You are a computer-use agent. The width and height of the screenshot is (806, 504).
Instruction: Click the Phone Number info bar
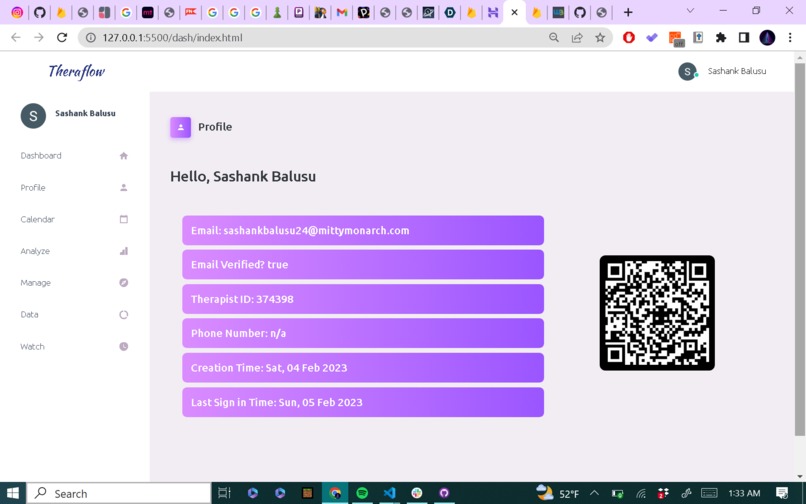(x=363, y=333)
